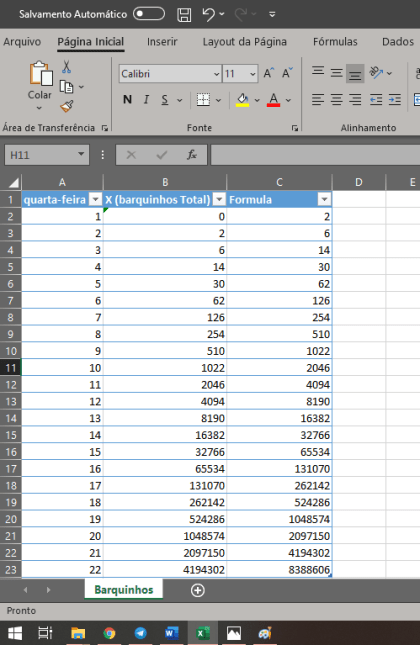This screenshot has height=645, width=420.
Task: Click the Insert Function fx icon
Action: tap(192, 155)
